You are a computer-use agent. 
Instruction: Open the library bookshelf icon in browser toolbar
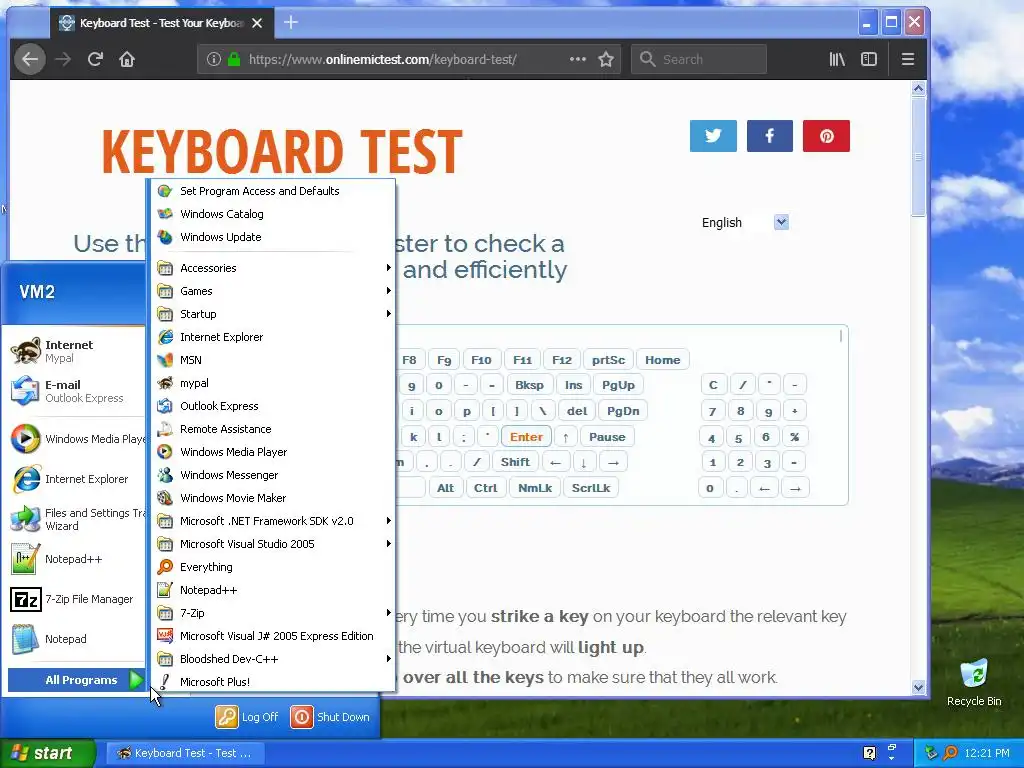(837, 59)
